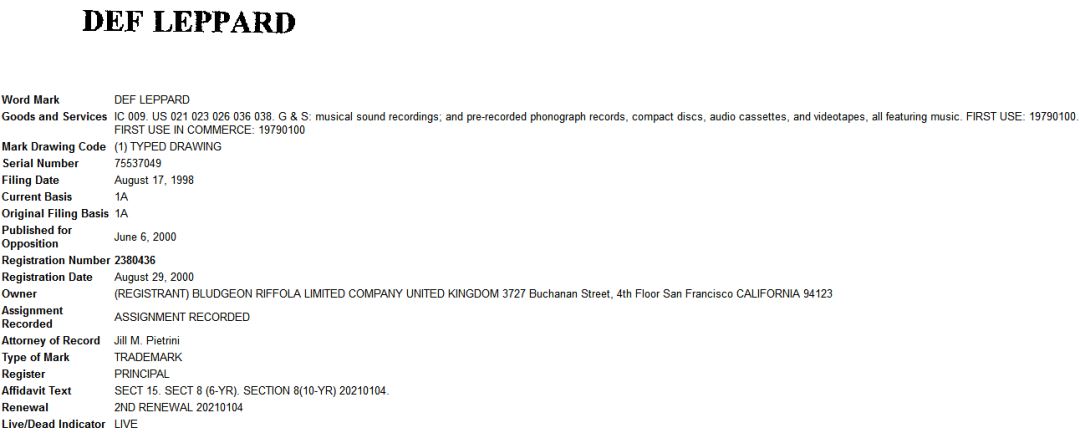Click the Mark Drawing Code label
The height and width of the screenshot is (433, 1080).
[54, 147]
